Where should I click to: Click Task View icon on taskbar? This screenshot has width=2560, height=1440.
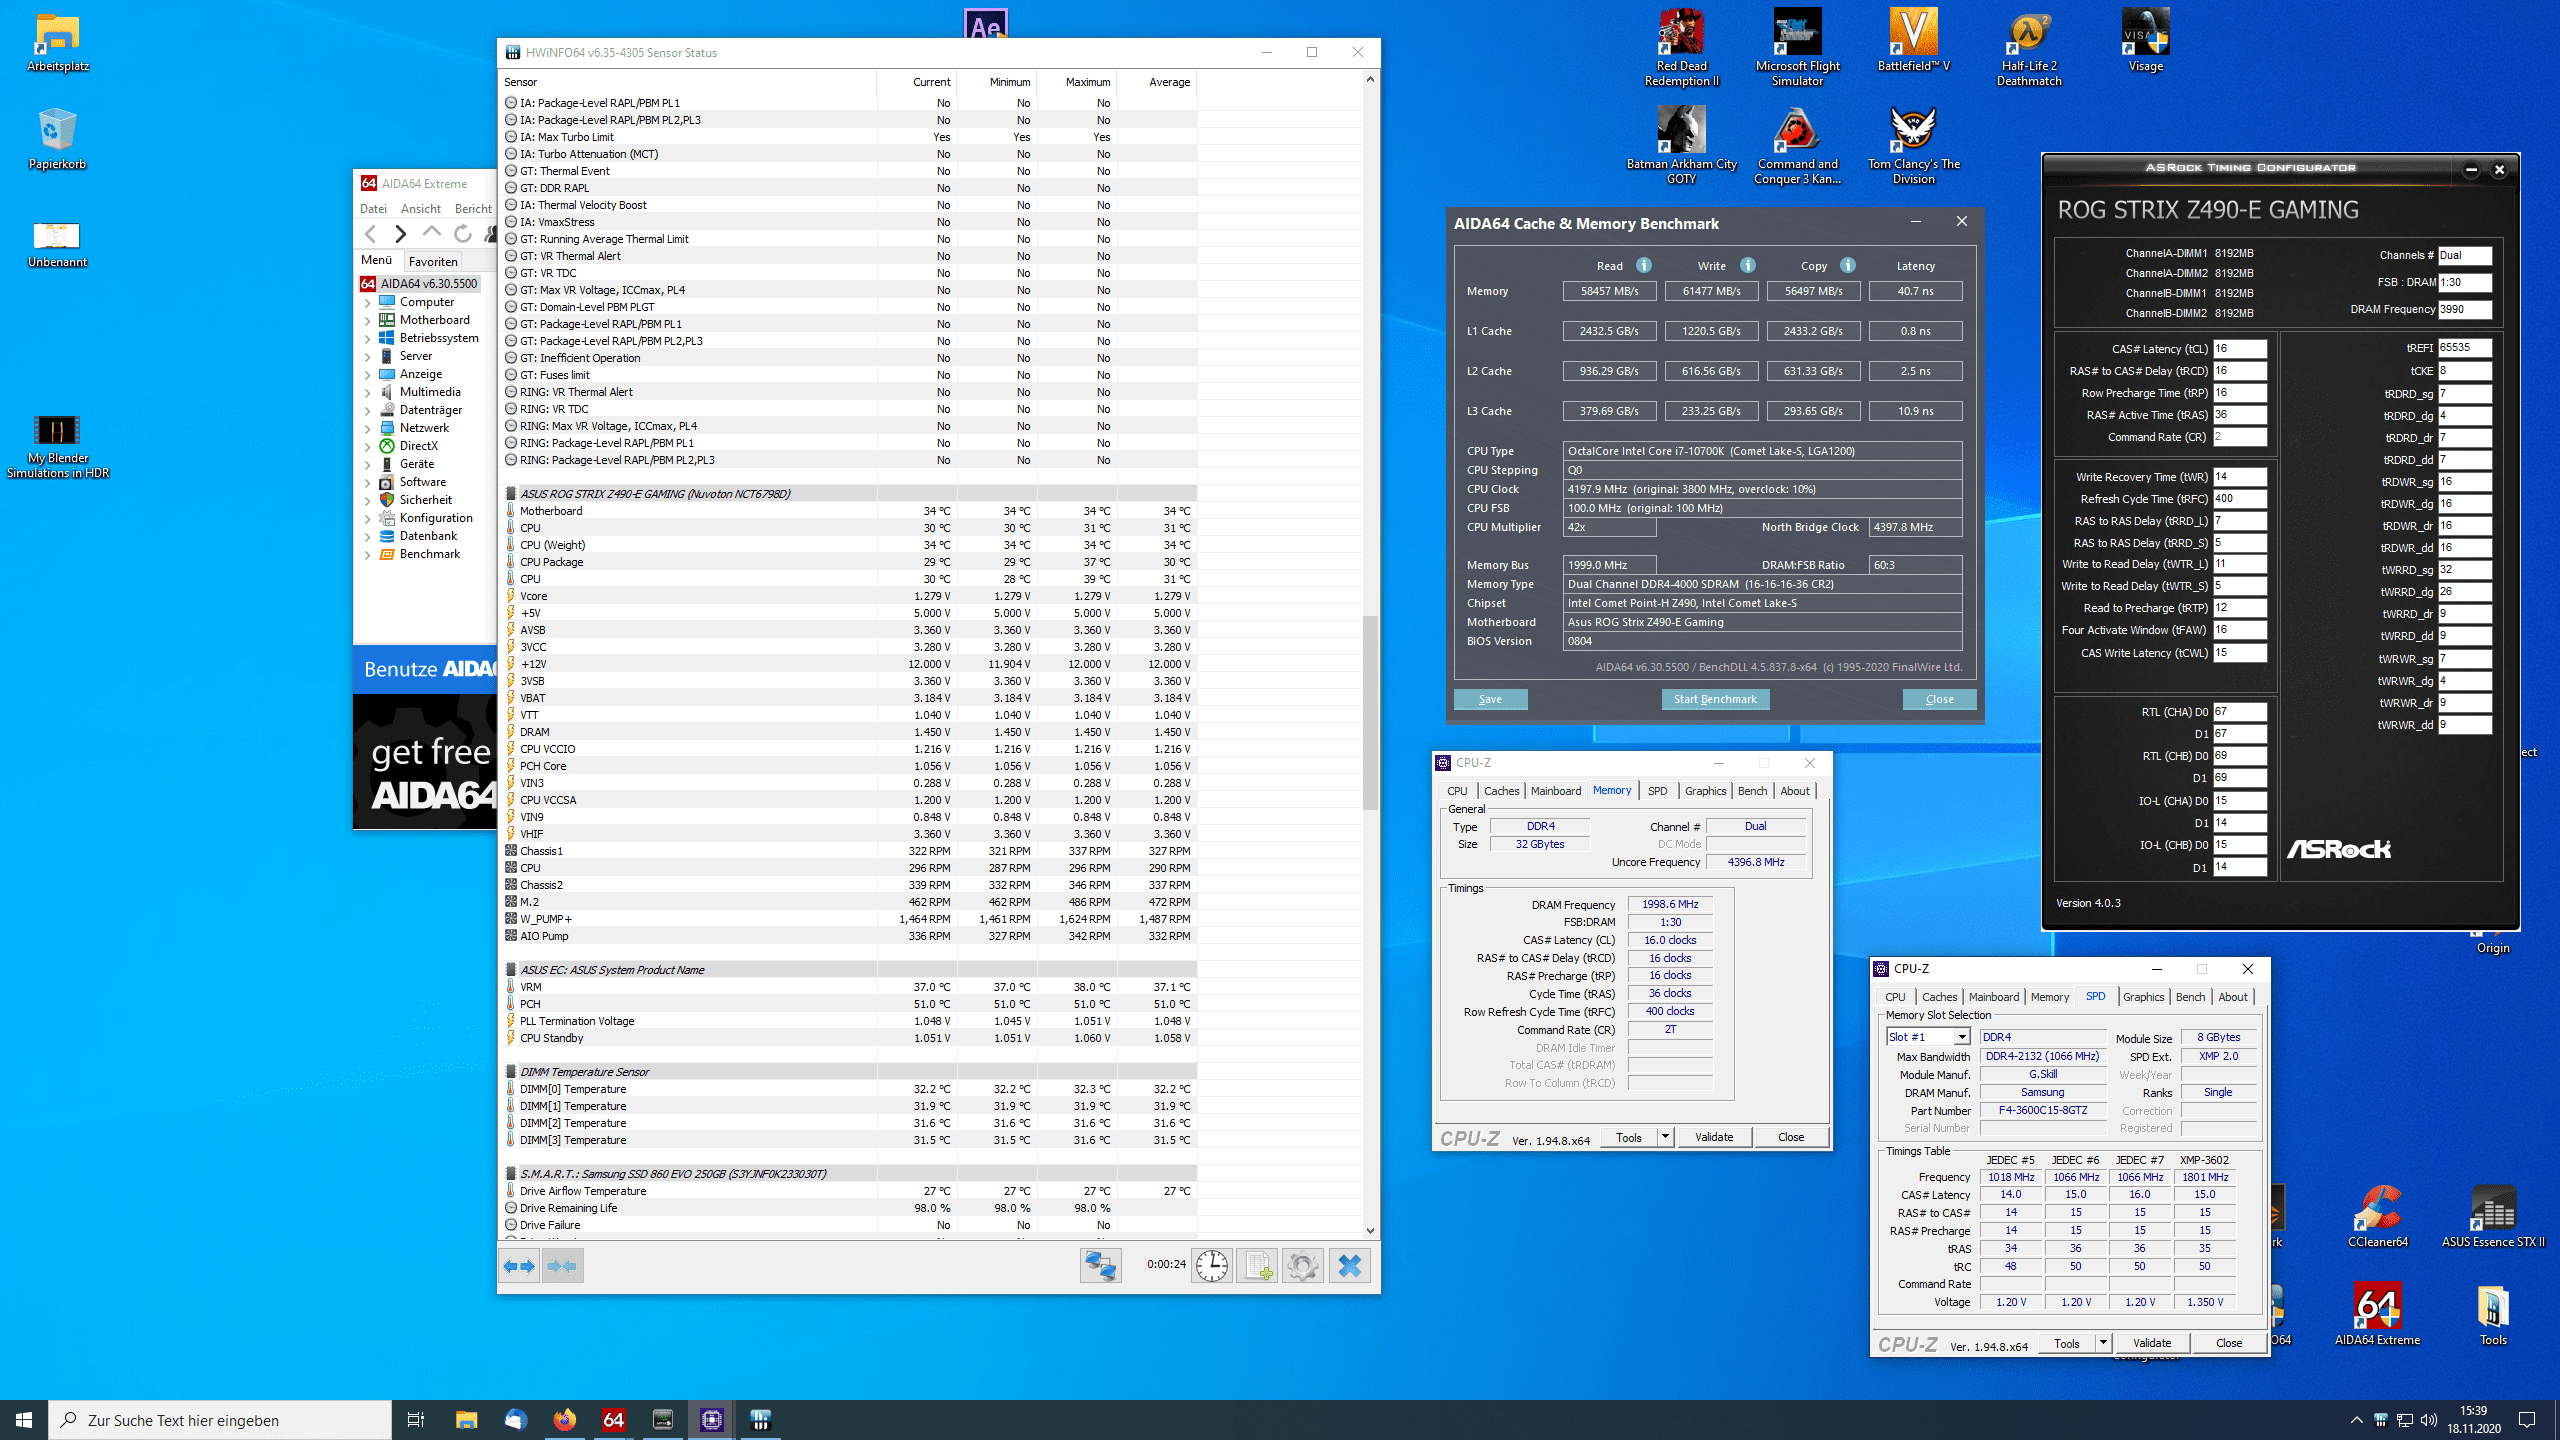coord(416,1419)
